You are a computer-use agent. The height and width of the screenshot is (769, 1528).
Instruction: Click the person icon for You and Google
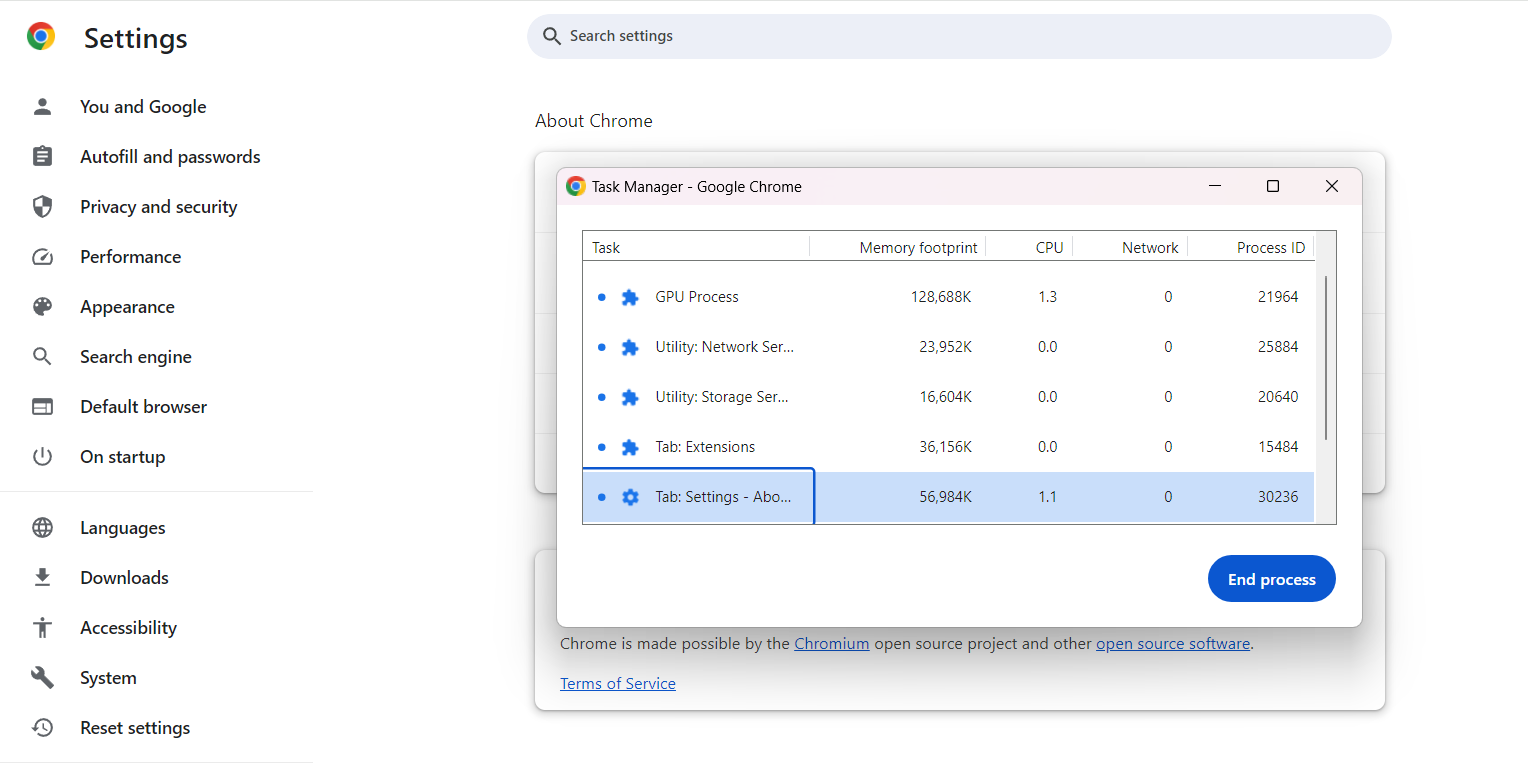[42, 107]
